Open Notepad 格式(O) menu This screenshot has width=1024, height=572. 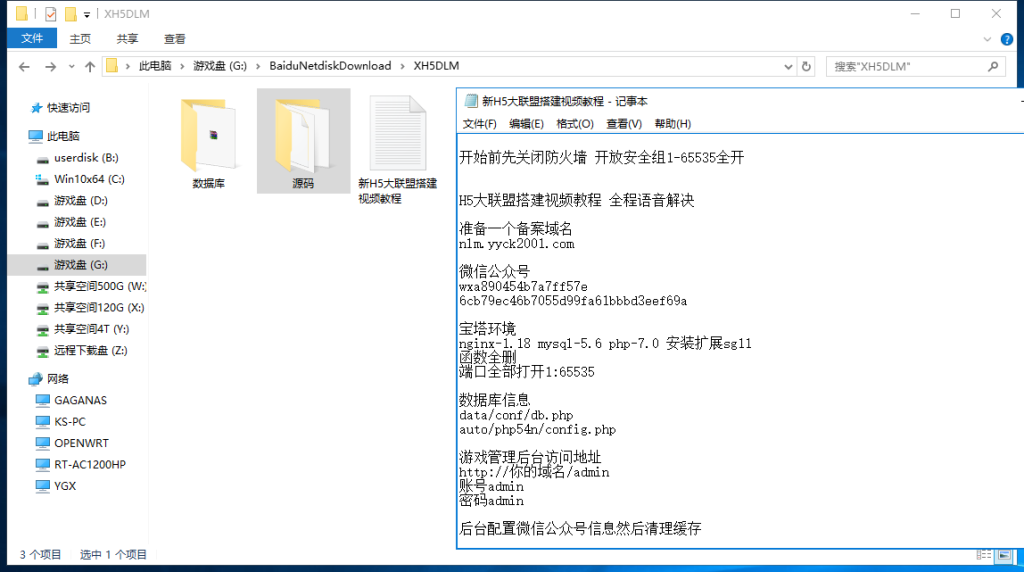point(575,123)
